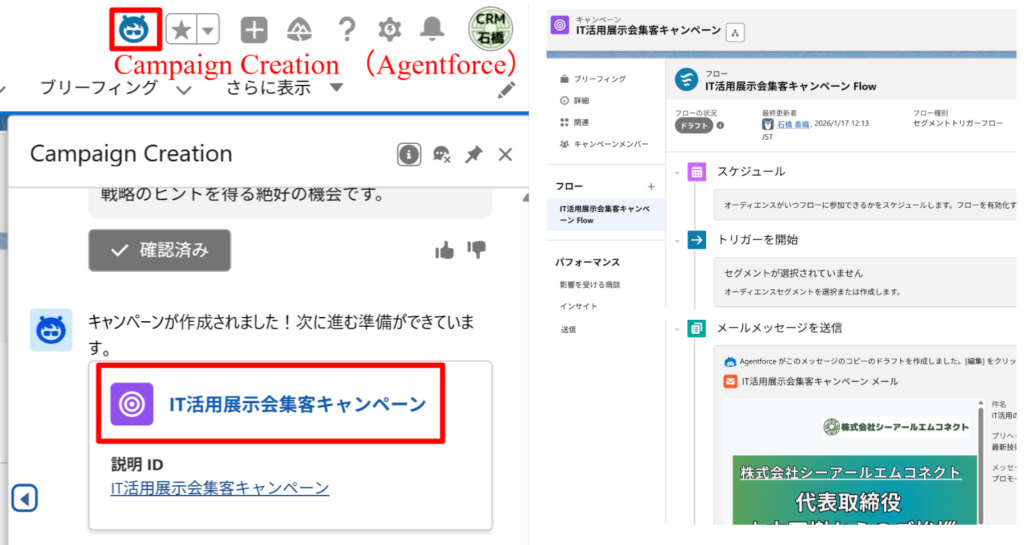This screenshot has width=1024, height=545.
Task: Open the notifications bell icon
Action: (x=432, y=29)
